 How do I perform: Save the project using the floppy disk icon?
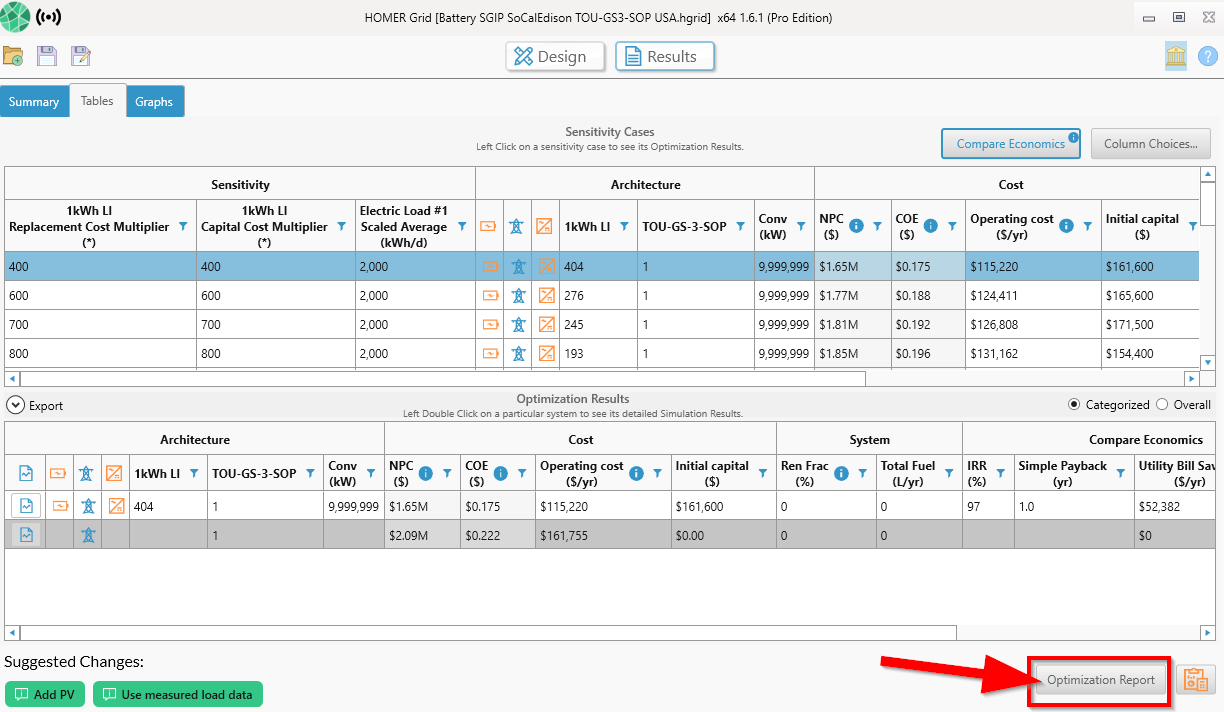(x=46, y=55)
